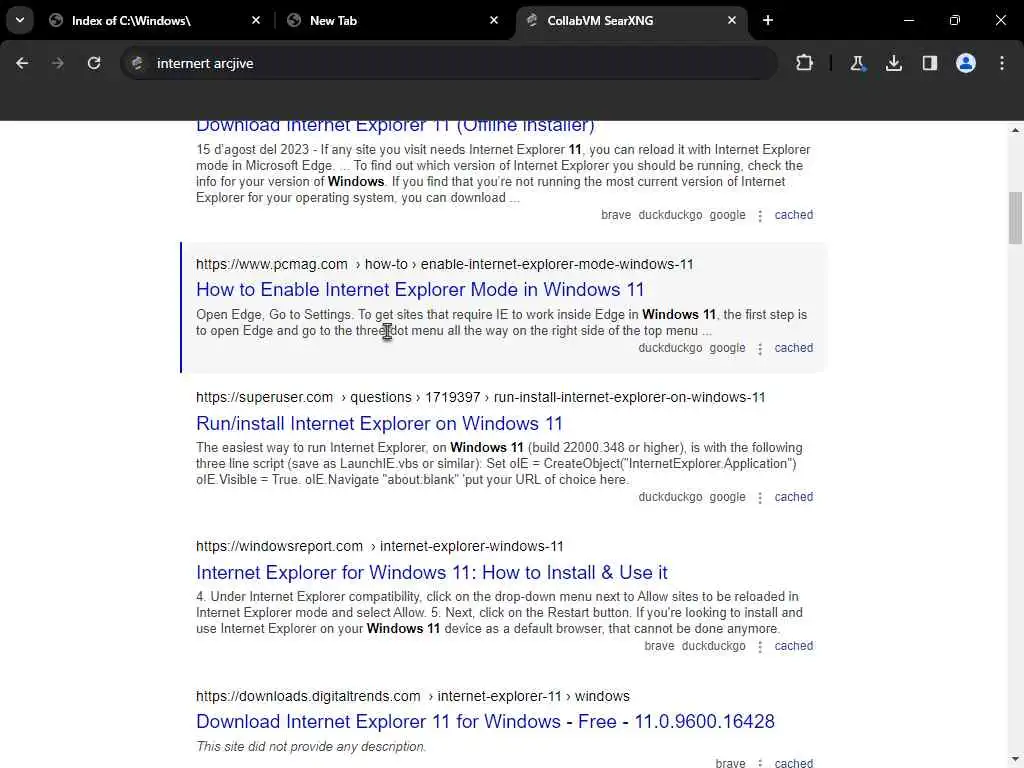Open Chrome Labs flask icon
Image resolution: width=1024 pixels, height=768 pixels.
(x=857, y=63)
